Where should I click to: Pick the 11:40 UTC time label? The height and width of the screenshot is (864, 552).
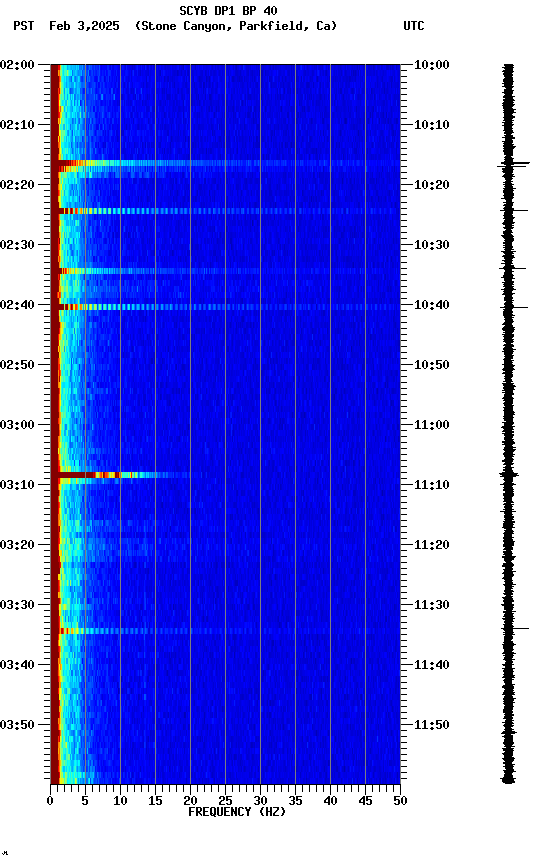pyautogui.click(x=431, y=665)
